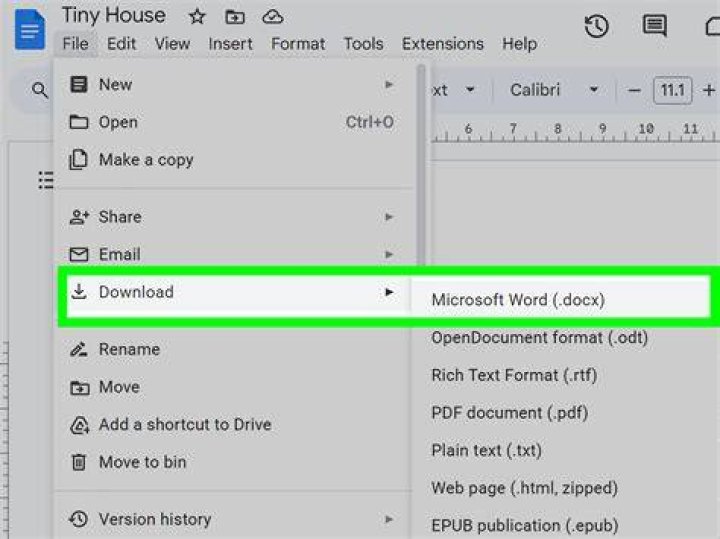
Task: Expand the Download submenu arrow
Action: [x=389, y=292]
